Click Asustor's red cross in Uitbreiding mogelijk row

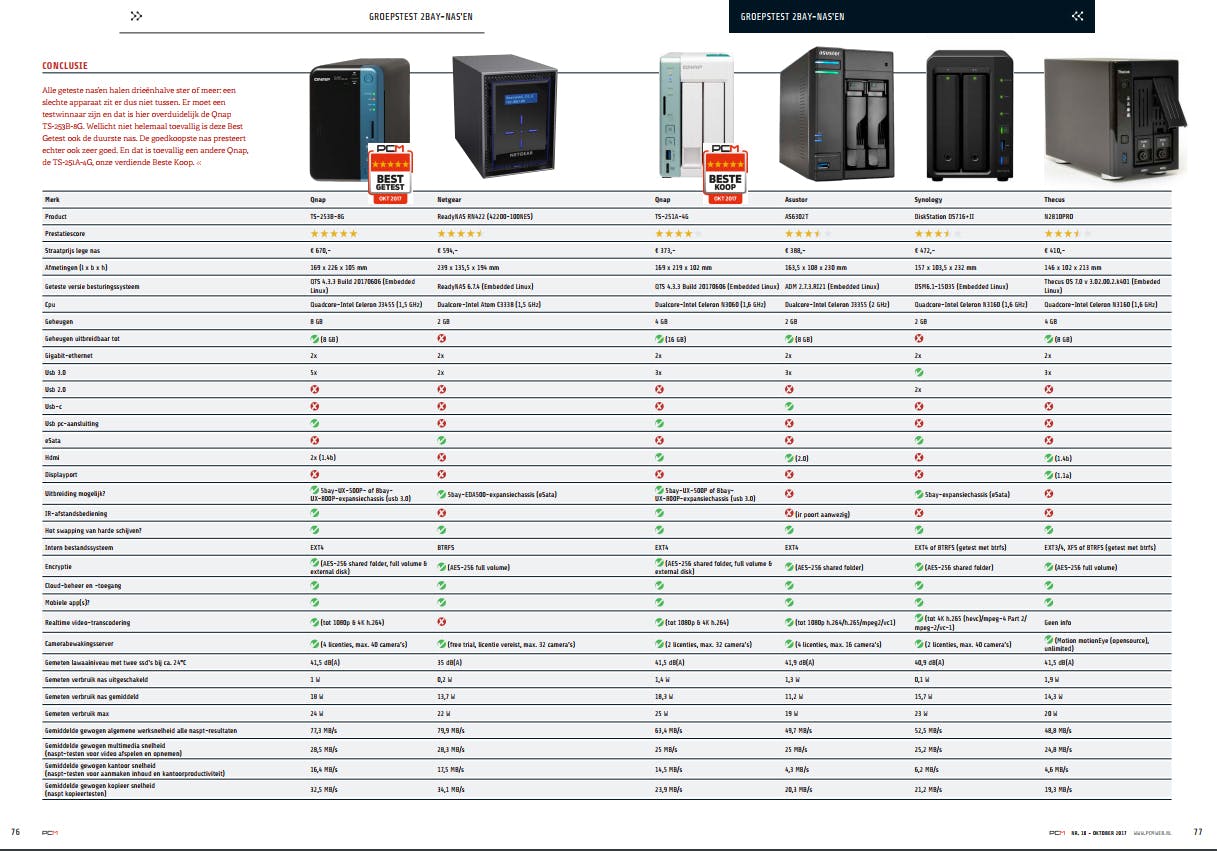pyautogui.click(x=790, y=493)
